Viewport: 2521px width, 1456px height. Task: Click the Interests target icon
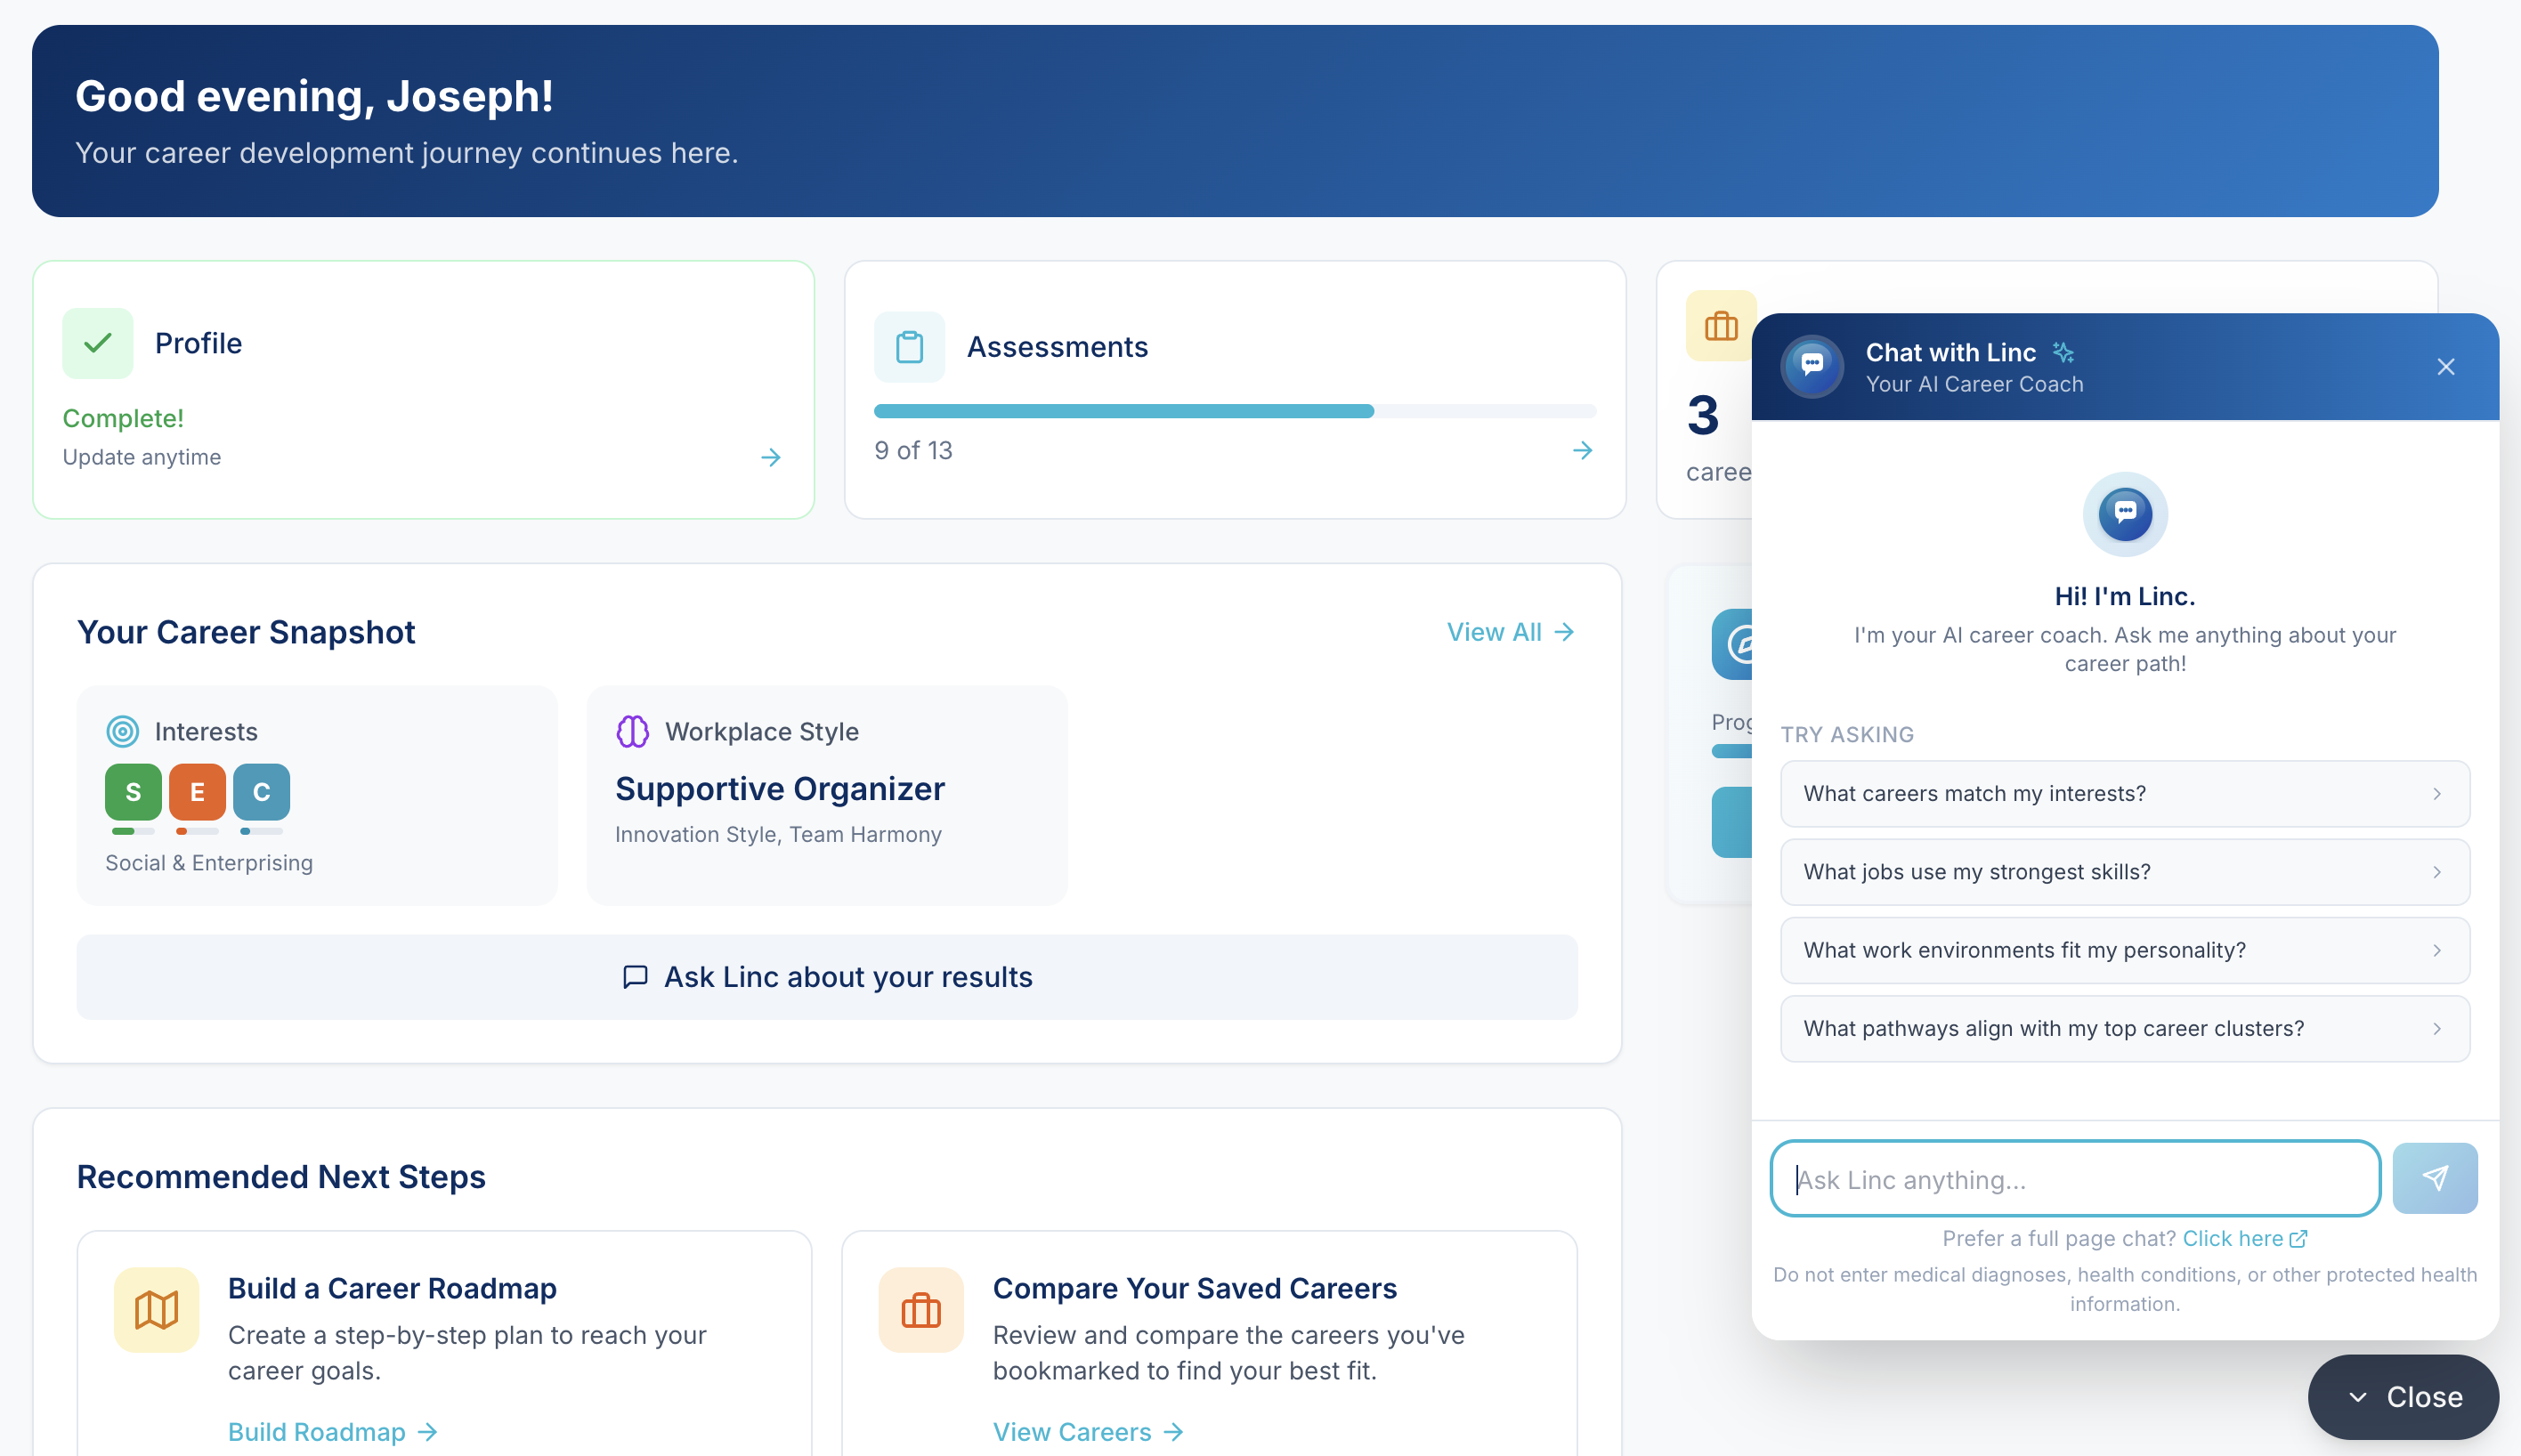click(124, 731)
